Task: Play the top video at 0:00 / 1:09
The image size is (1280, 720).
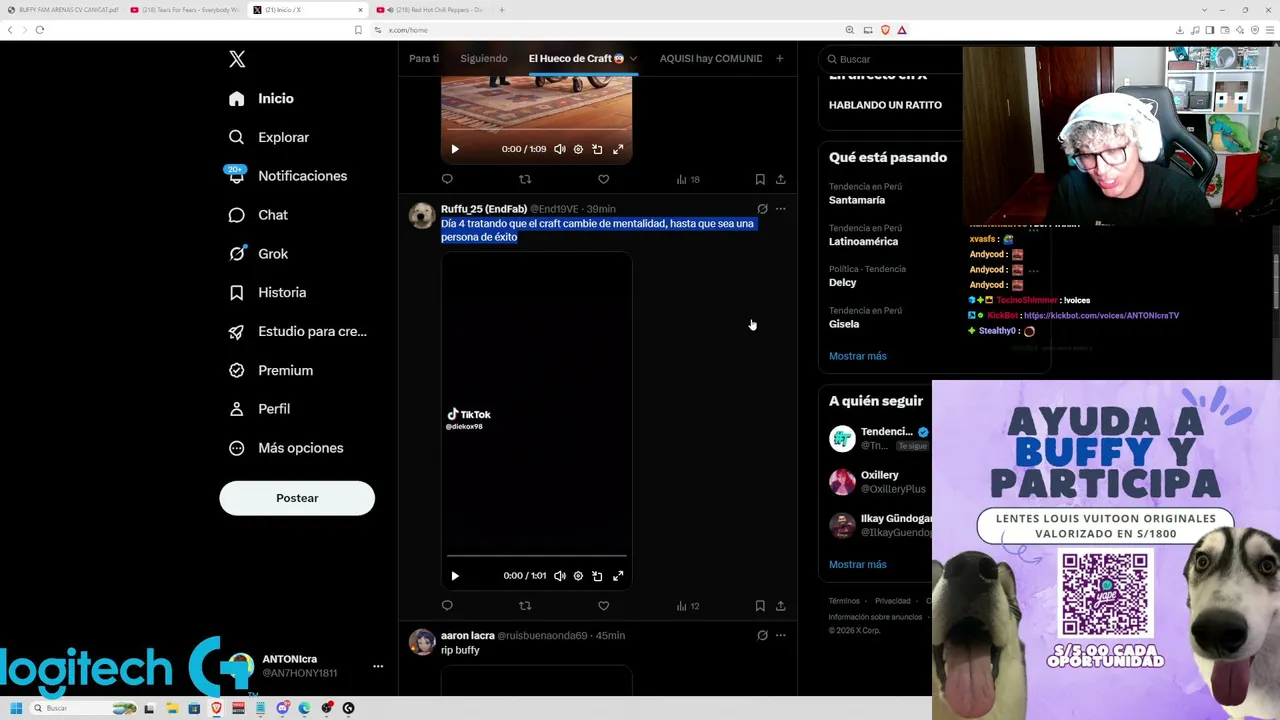Action: point(455,149)
